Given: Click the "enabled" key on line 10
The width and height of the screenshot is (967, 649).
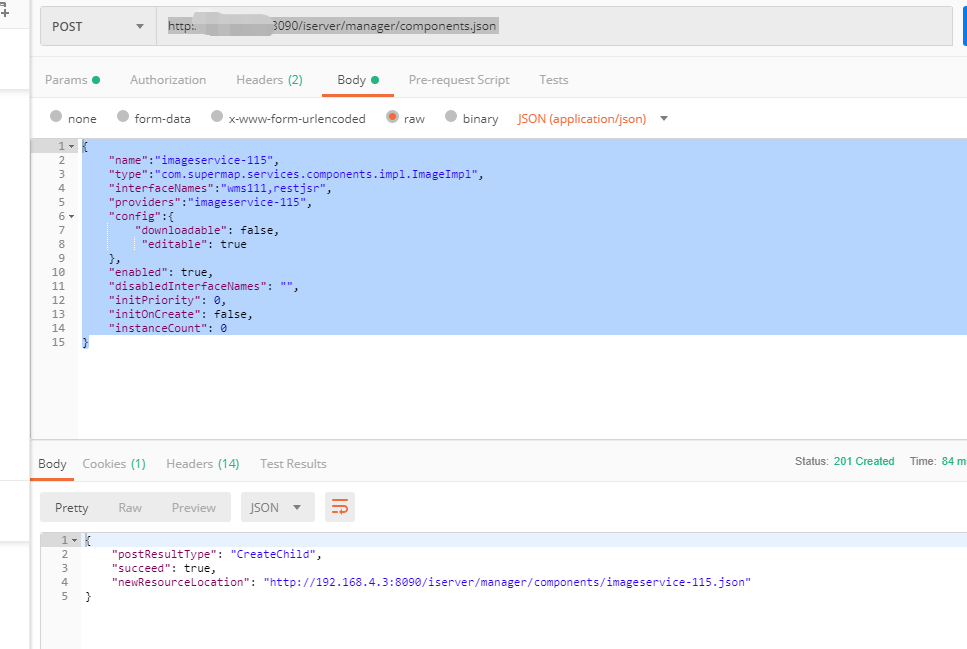Looking at the screenshot, I should point(138,272).
